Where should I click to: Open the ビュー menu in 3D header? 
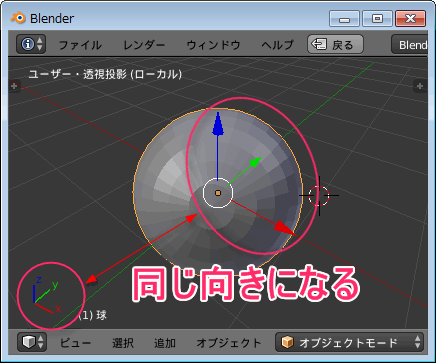coord(75,343)
